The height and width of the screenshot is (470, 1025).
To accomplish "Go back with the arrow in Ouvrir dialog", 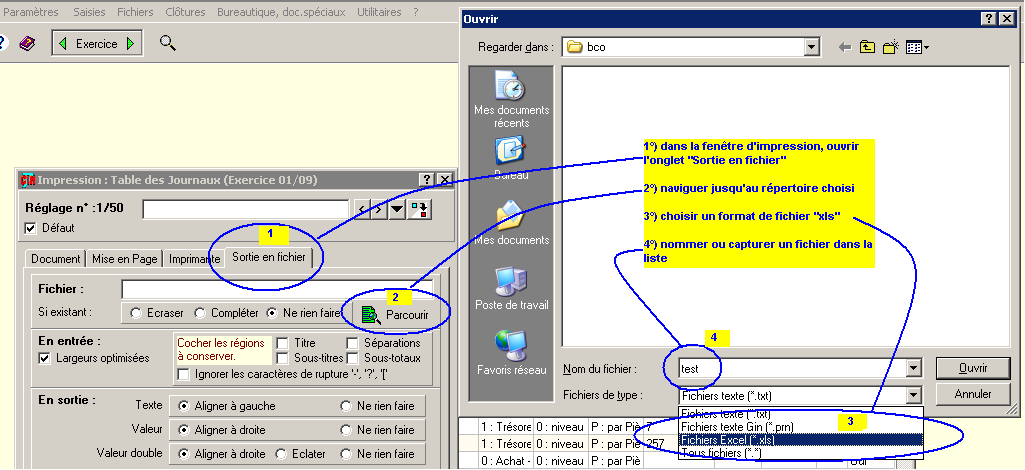I will coord(845,47).
